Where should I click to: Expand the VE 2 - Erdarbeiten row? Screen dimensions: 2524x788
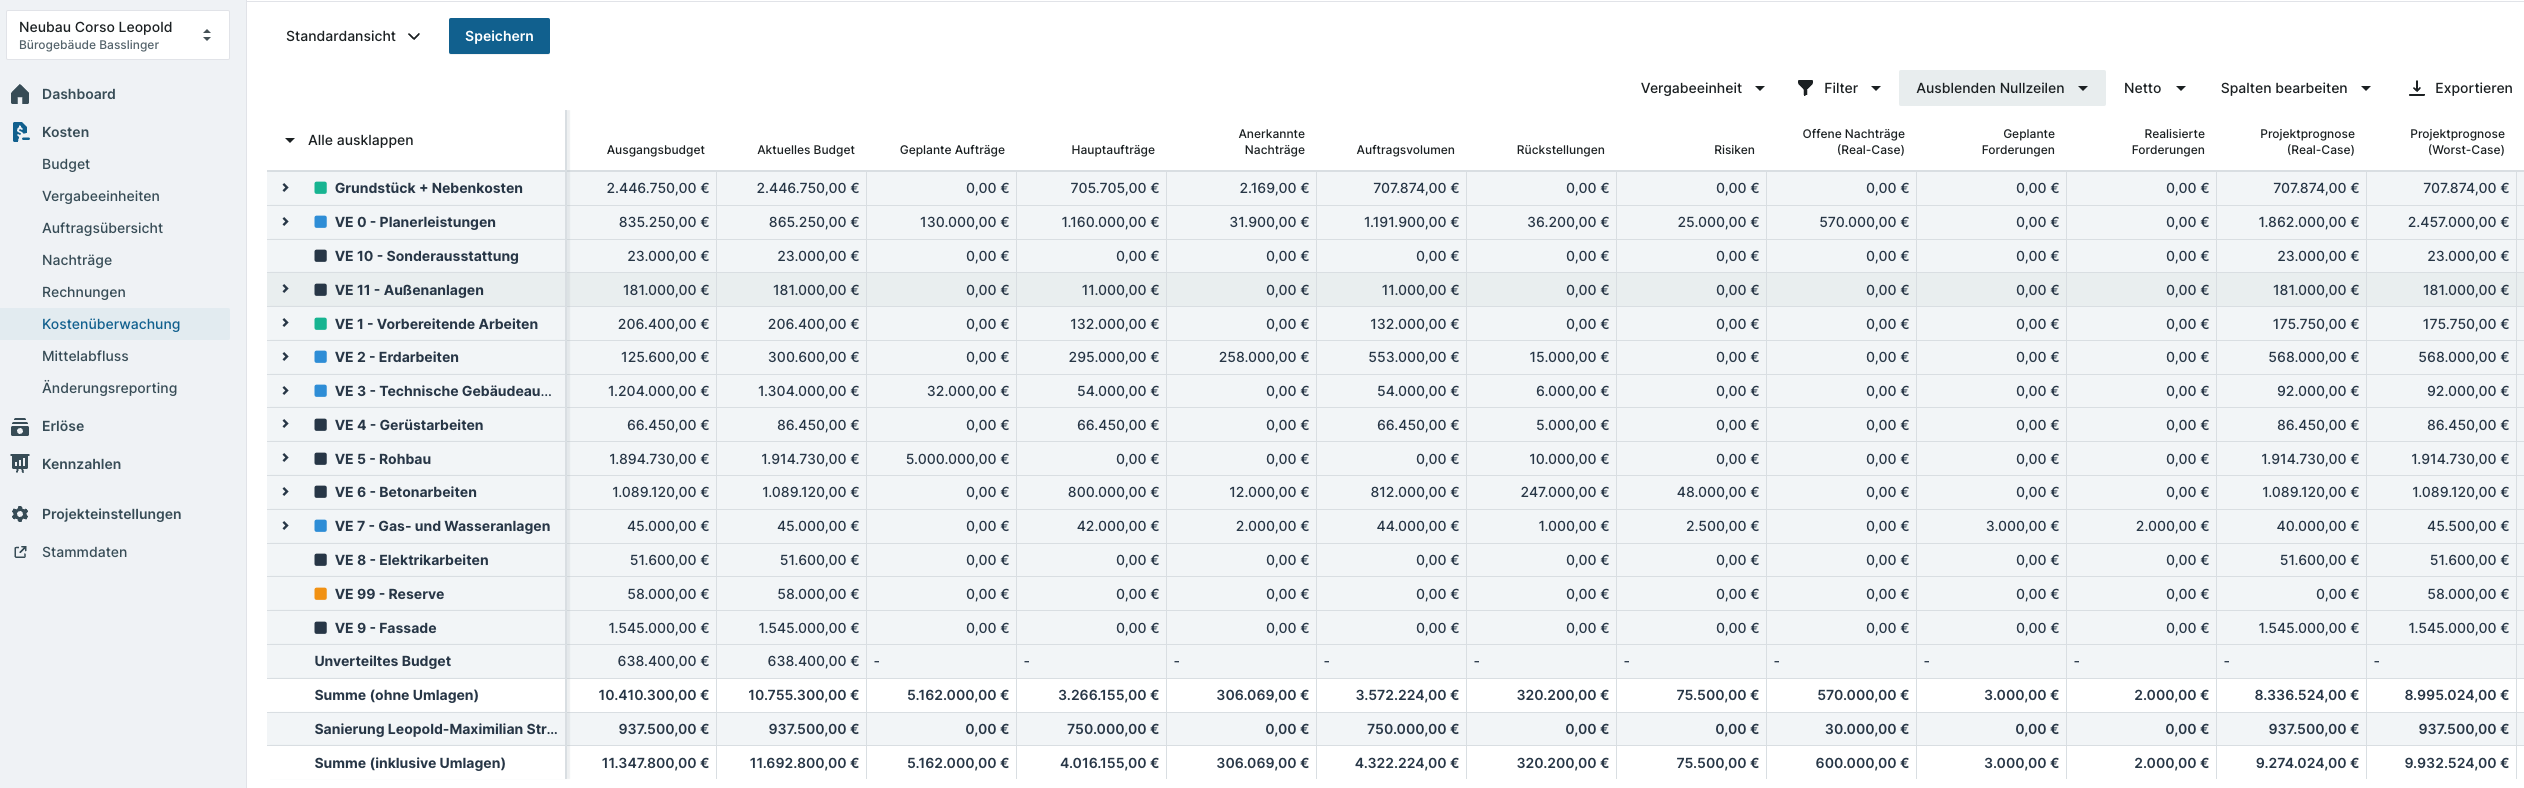click(x=285, y=356)
